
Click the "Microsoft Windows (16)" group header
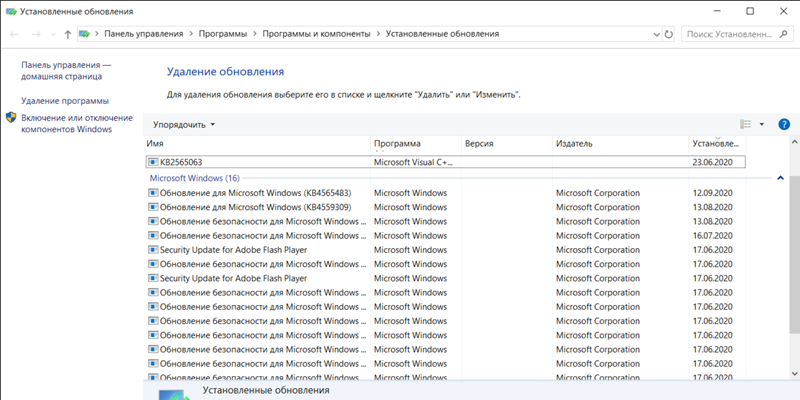click(194, 178)
